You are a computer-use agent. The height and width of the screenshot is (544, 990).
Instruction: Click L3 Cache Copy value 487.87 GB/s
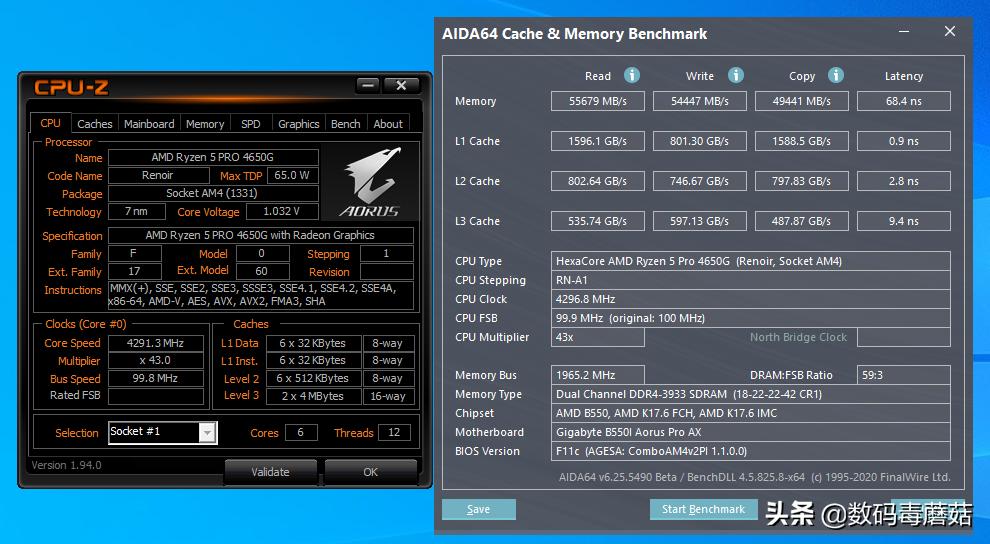coord(802,221)
